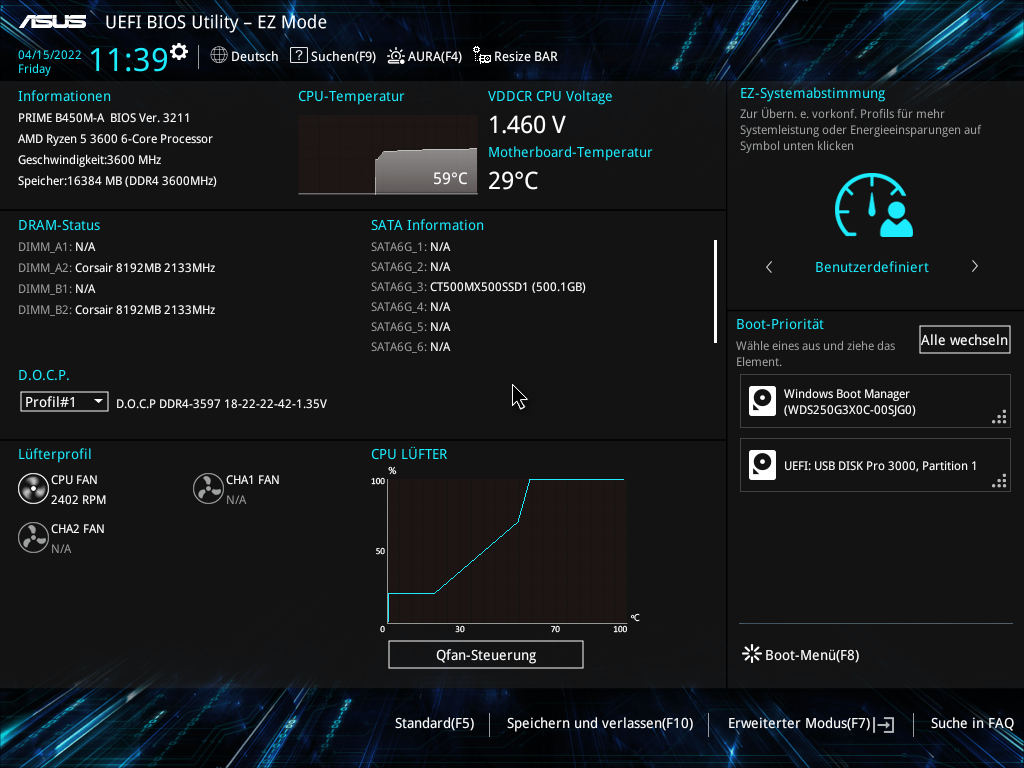Screen dimensions: 1024x768
Task: Select Windows Boot Manager boot entry
Action: 875,401
